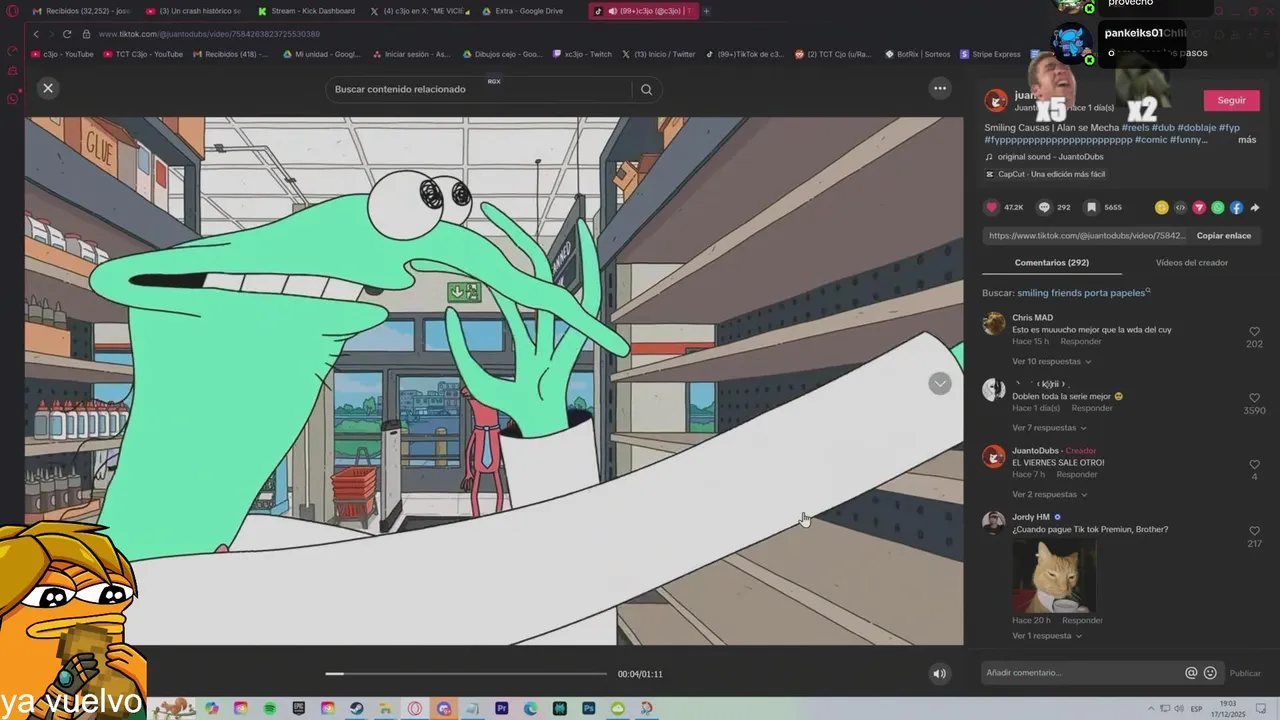Mute the video with speaker icon
The width and height of the screenshot is (1280, 720).
(939, 674)
